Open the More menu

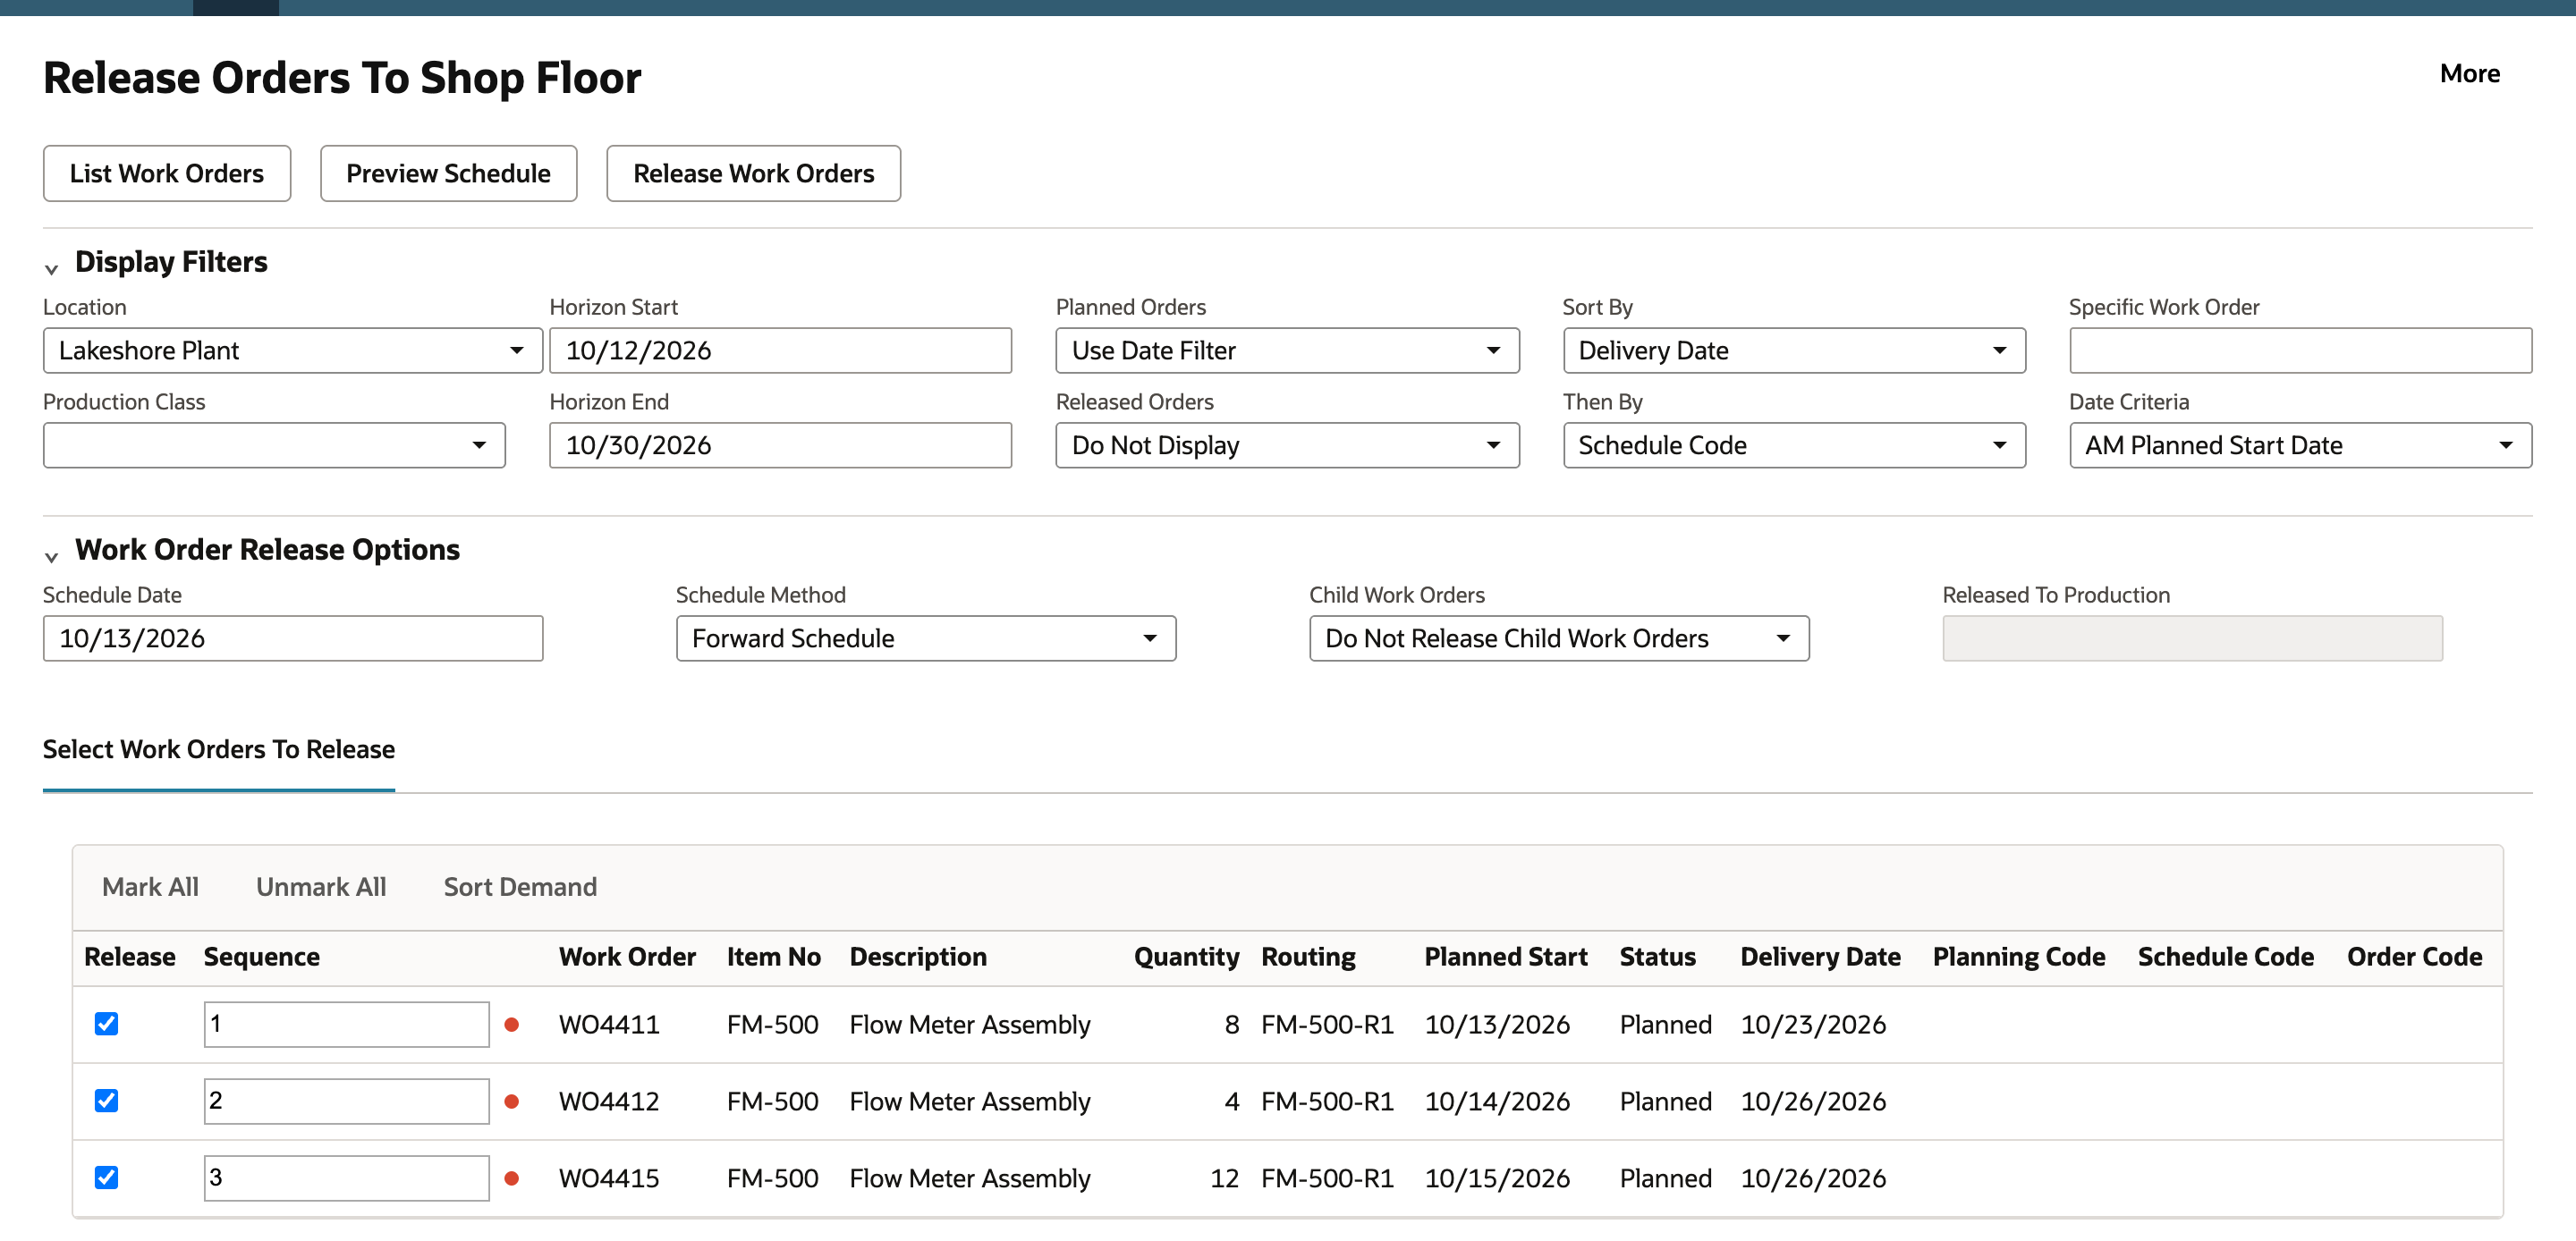coord(2469,73)
